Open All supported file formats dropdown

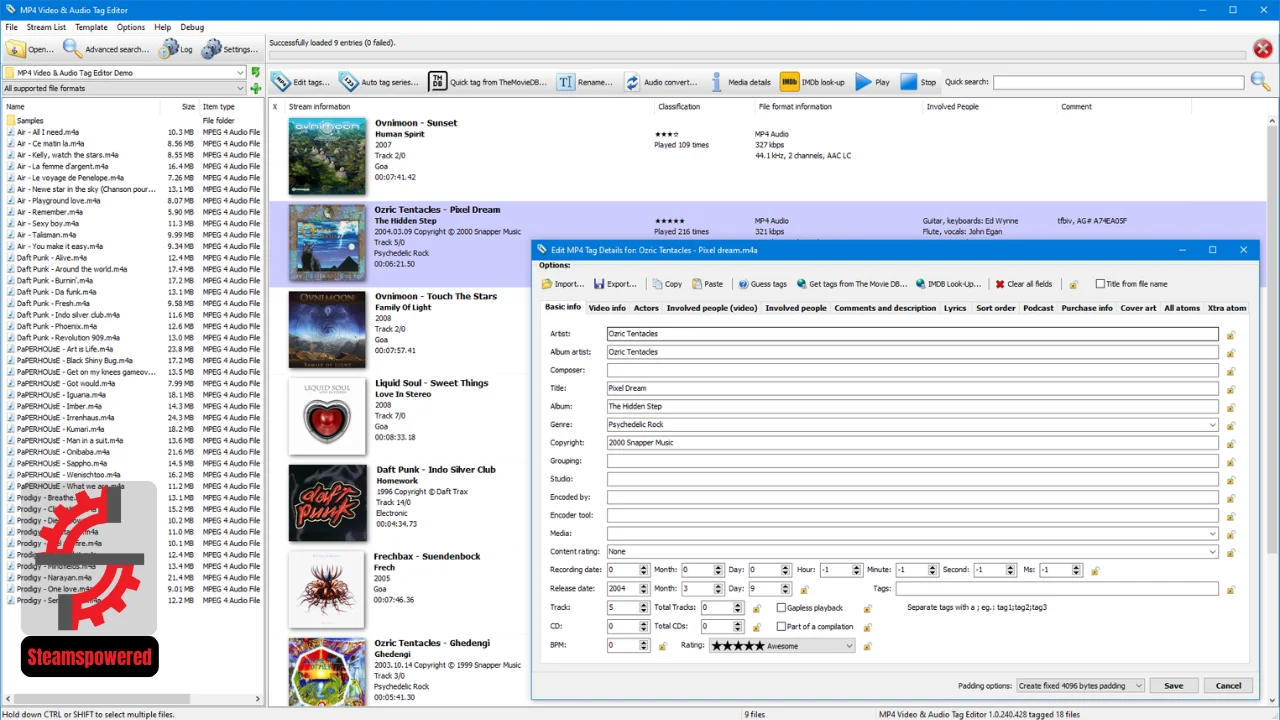[124, 88]
